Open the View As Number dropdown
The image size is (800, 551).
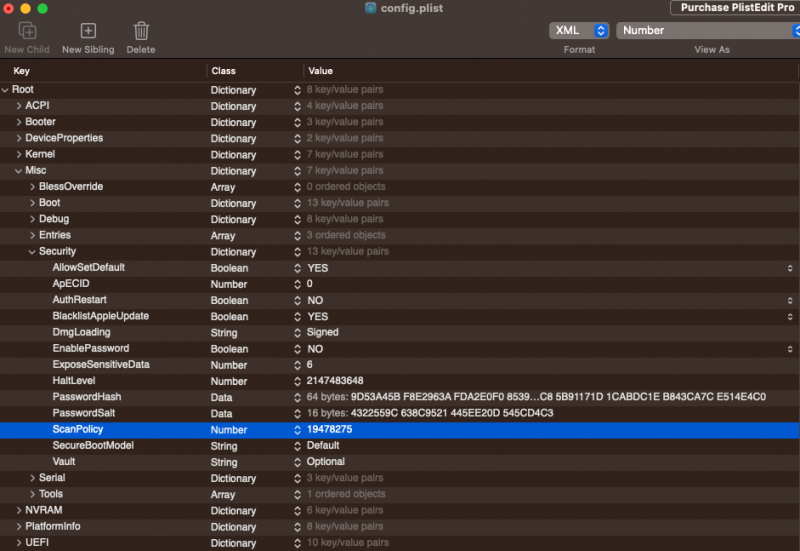tap(708, 31)
